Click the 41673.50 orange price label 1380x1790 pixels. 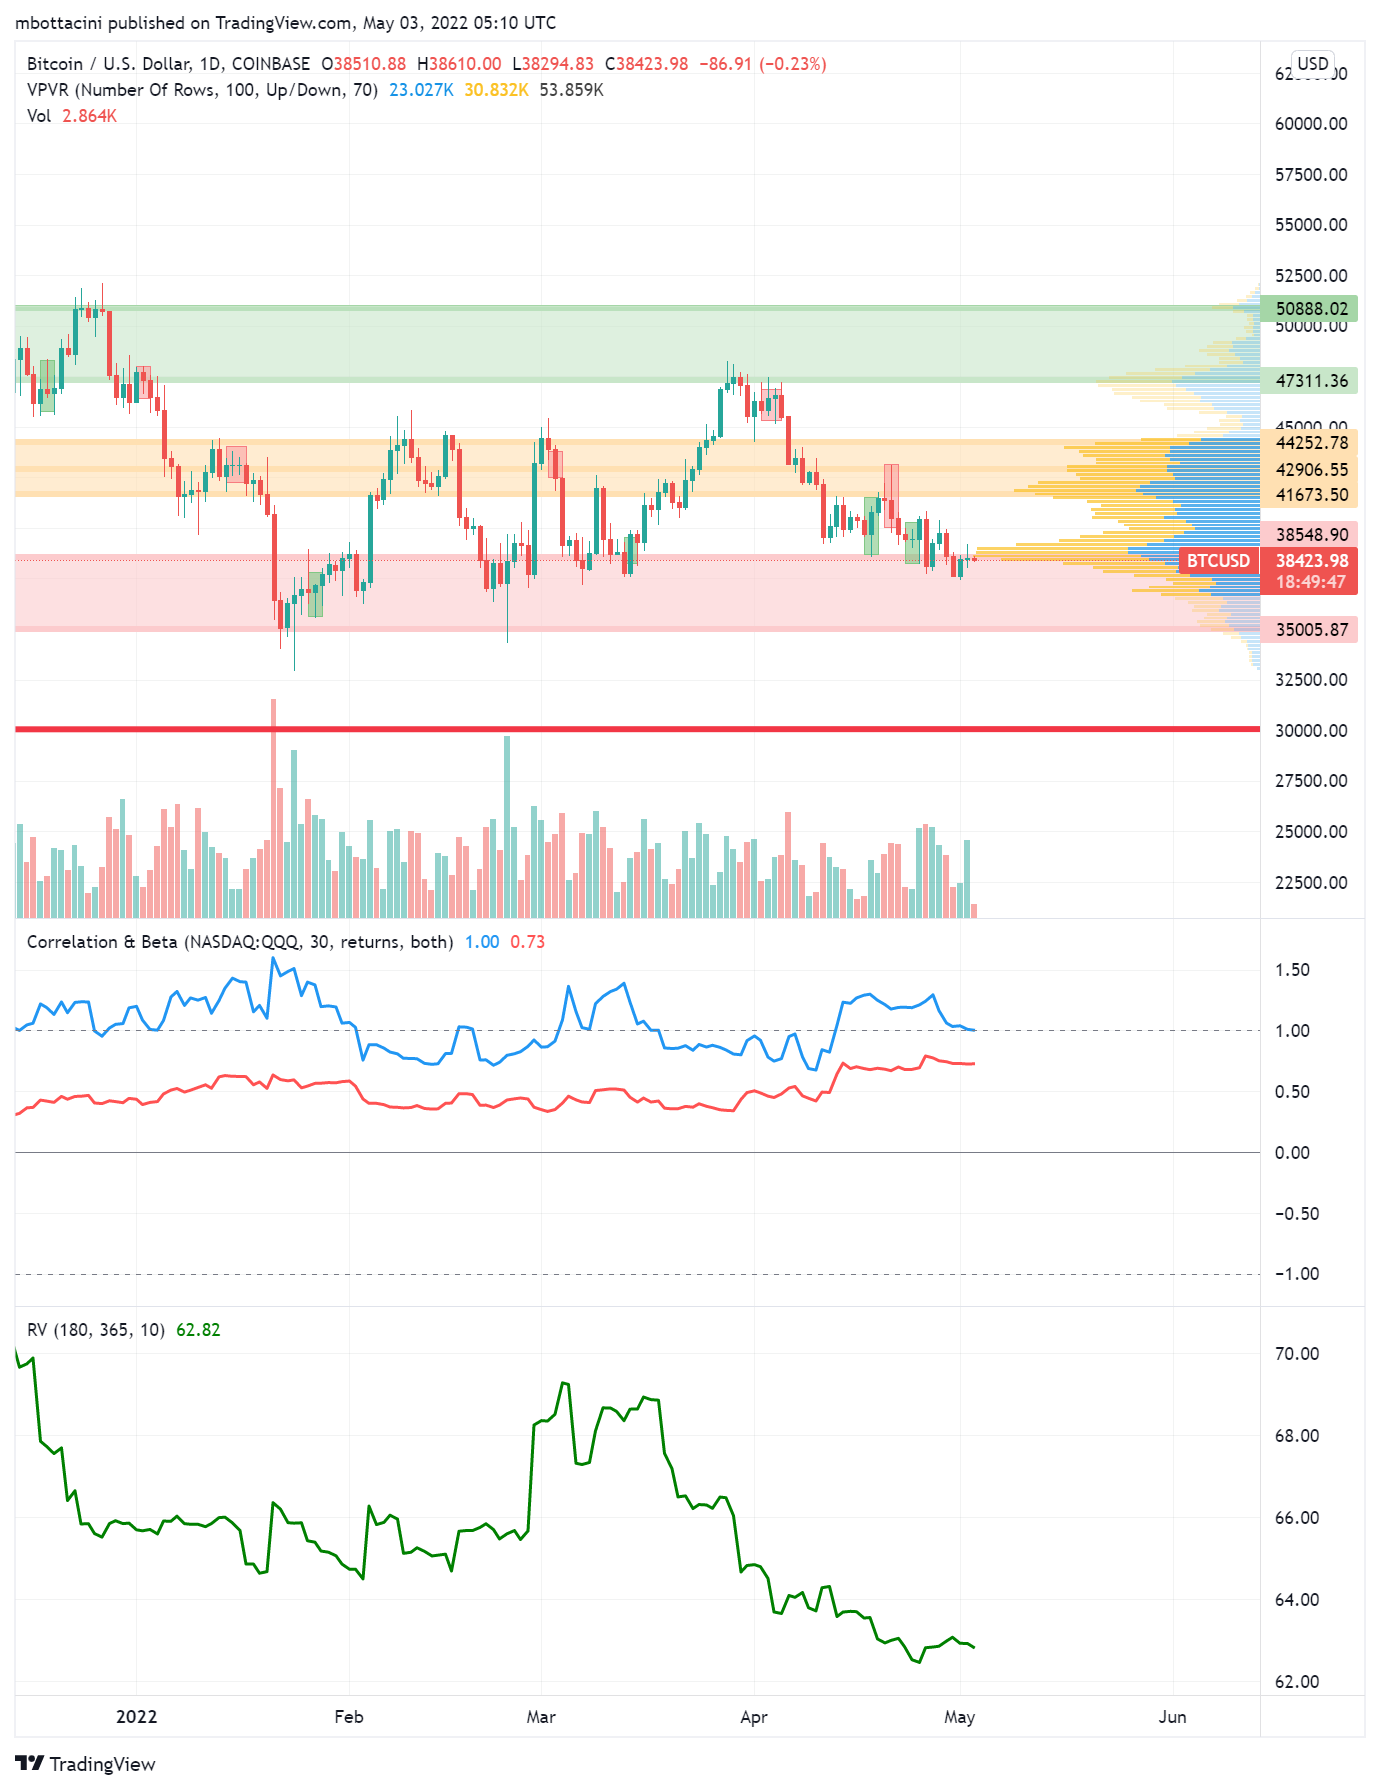(1311, 495)
